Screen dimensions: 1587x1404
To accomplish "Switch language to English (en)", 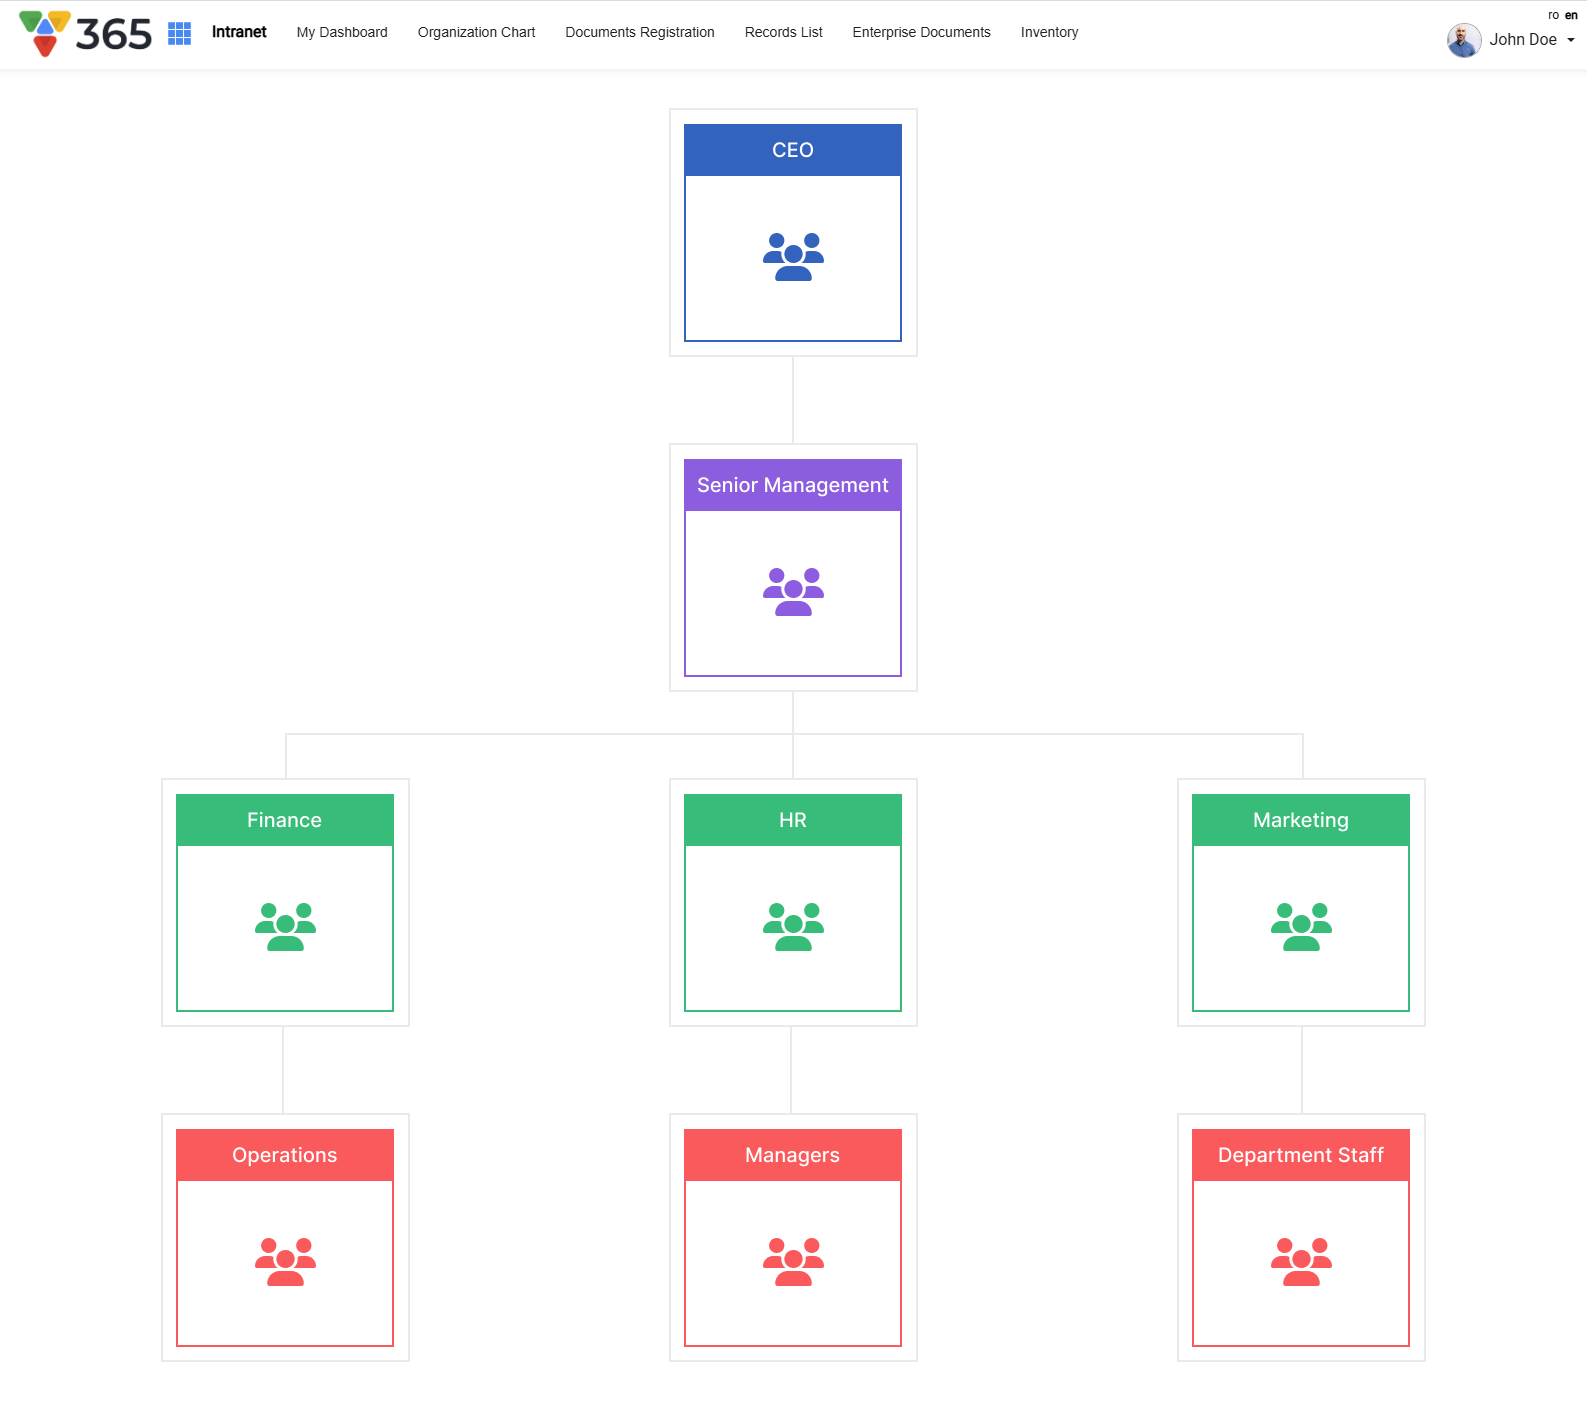I will [1571, 15].
